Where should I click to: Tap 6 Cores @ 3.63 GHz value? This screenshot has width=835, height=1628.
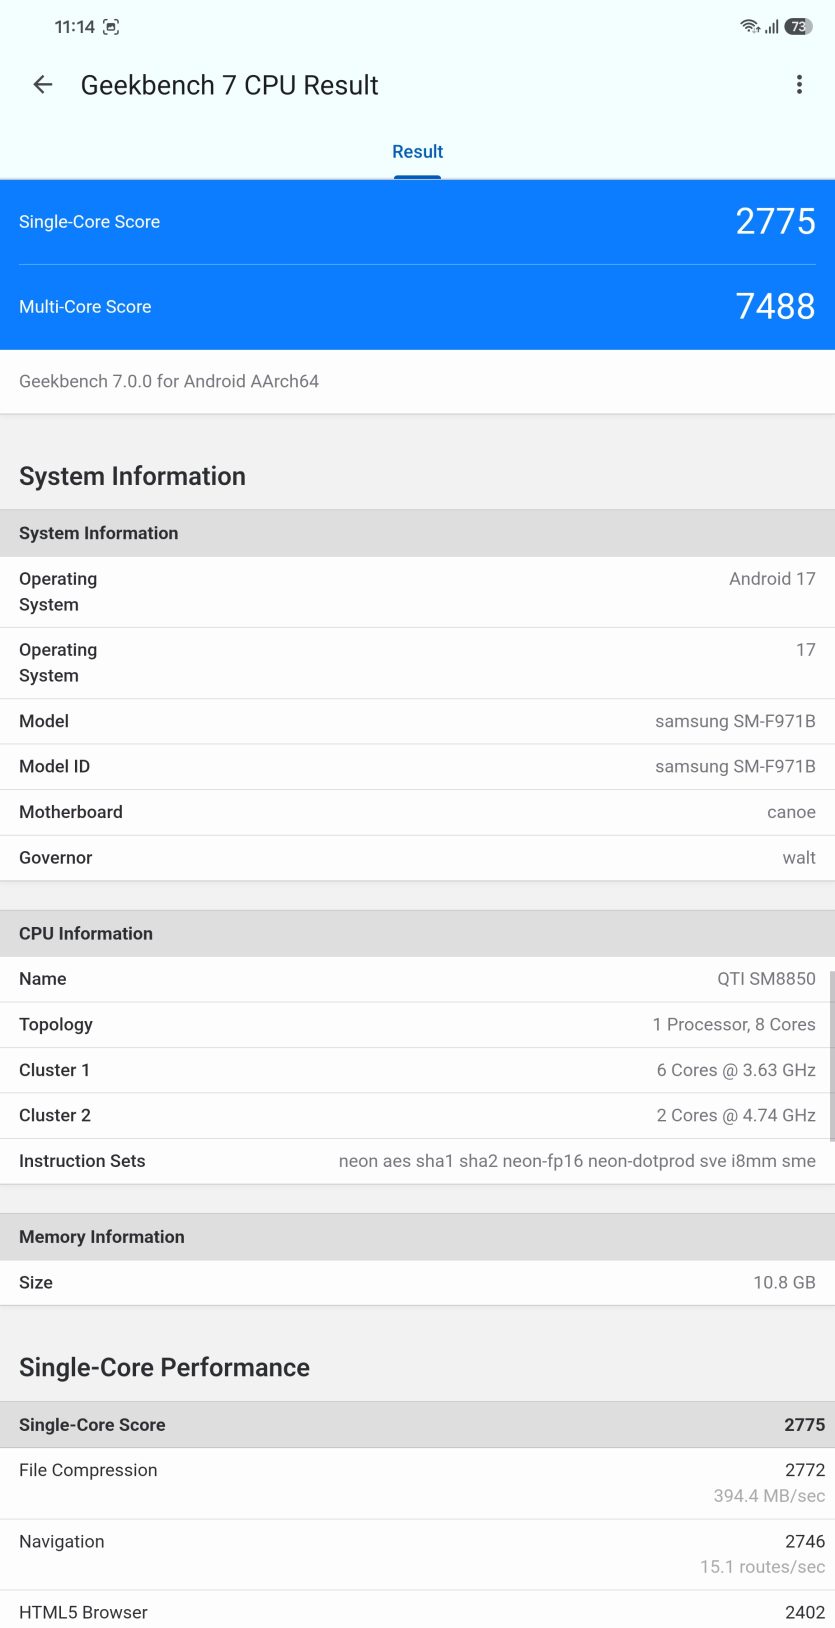tap(736, 1070)
